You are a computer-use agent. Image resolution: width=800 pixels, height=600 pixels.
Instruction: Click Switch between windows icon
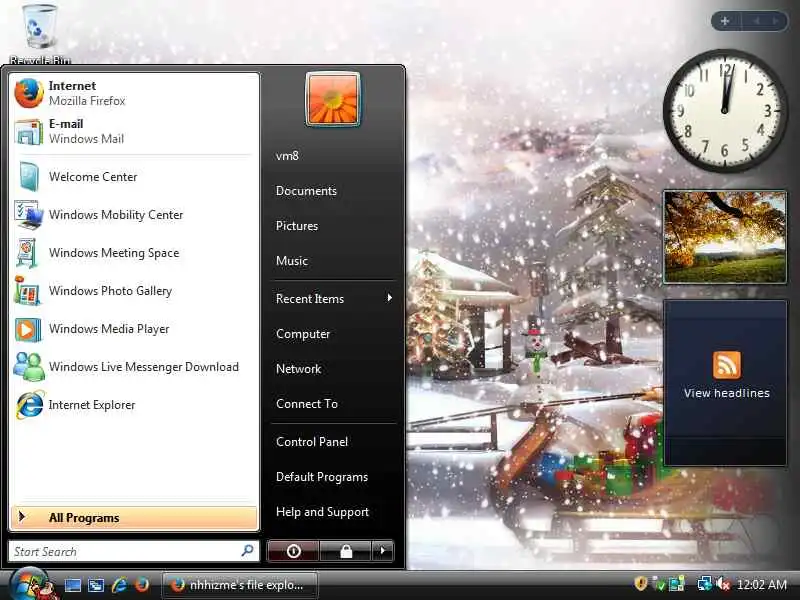tap(96, 585)
